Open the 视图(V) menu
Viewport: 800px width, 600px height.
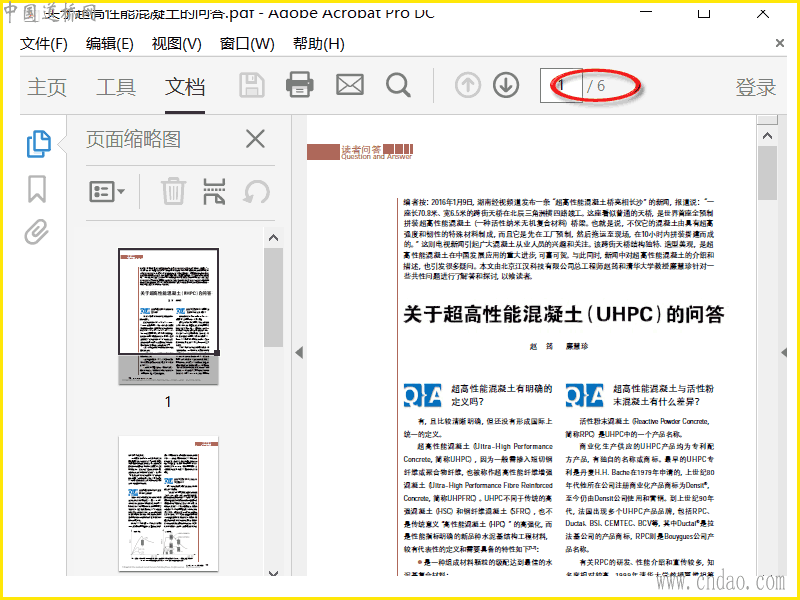[x=177, y=44]
